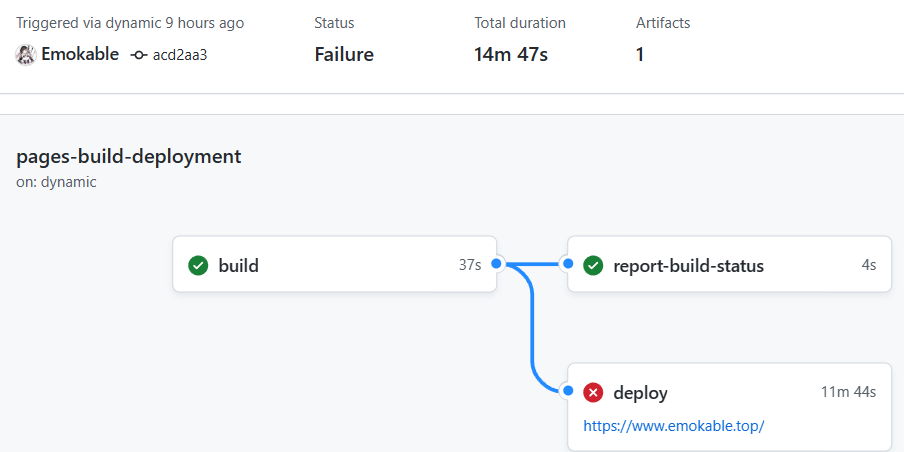Click the connector dot left of report-build-status
Image resolution: width=904 pixels, height=452 pixels.
point(568,264)
